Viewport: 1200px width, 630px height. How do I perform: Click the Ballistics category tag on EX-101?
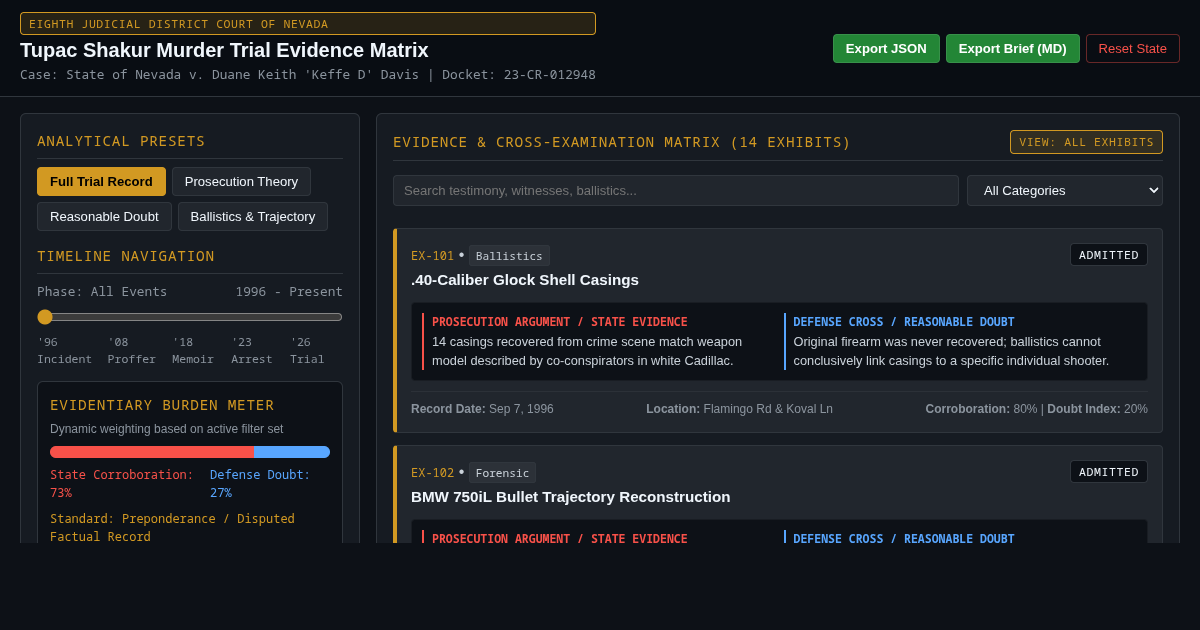coord(509,256)
